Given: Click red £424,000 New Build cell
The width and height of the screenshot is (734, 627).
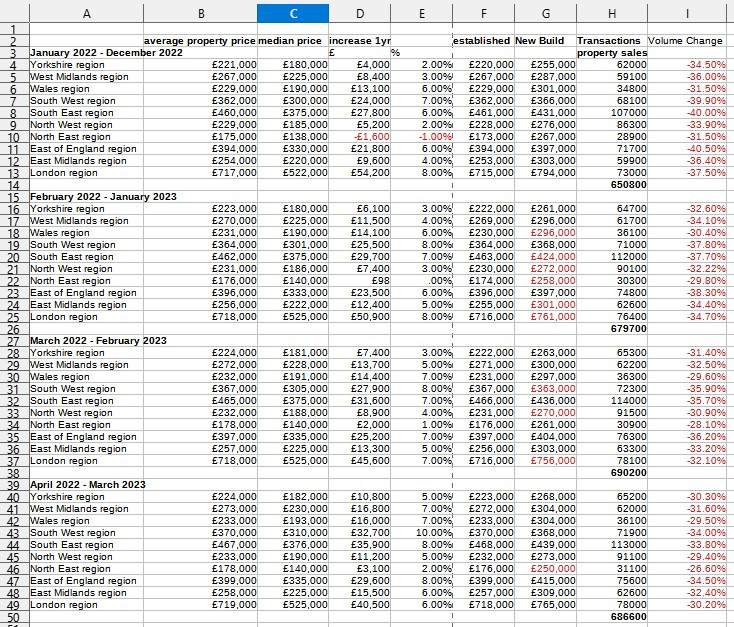Looking at the screenshot, I should [545, 257].
